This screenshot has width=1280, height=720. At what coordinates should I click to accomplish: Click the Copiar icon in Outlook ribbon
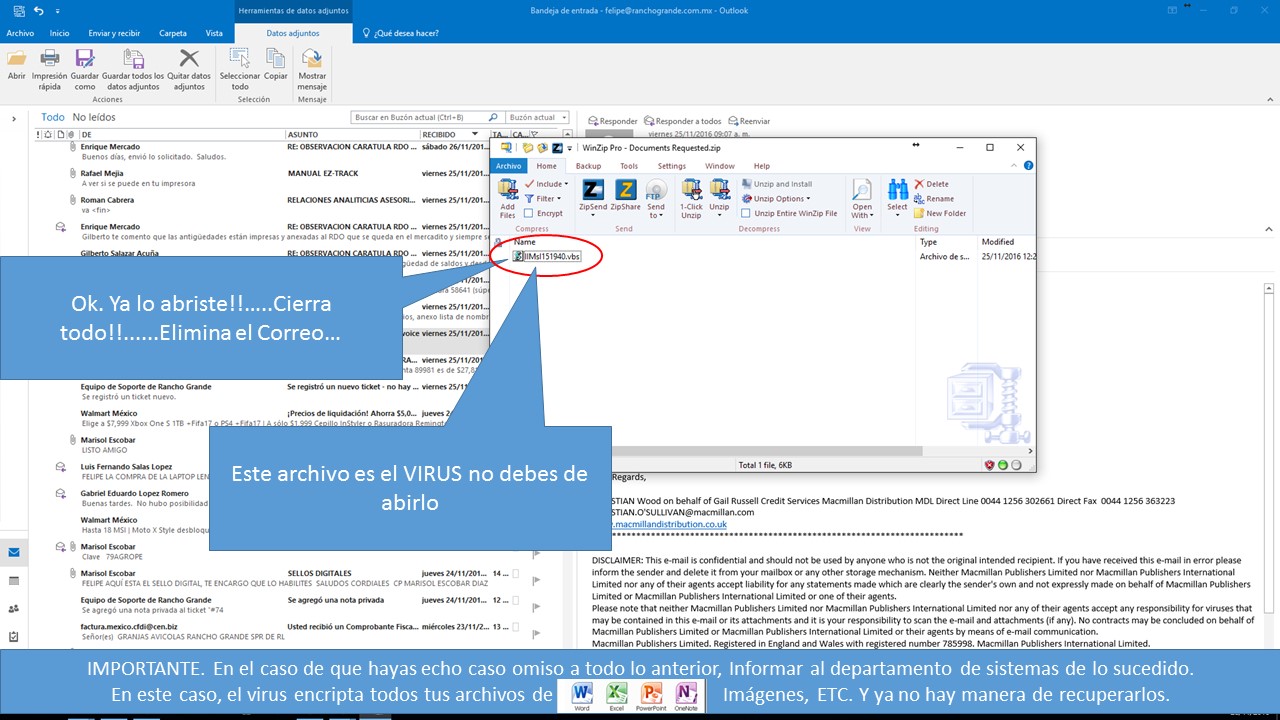point(275,58)
